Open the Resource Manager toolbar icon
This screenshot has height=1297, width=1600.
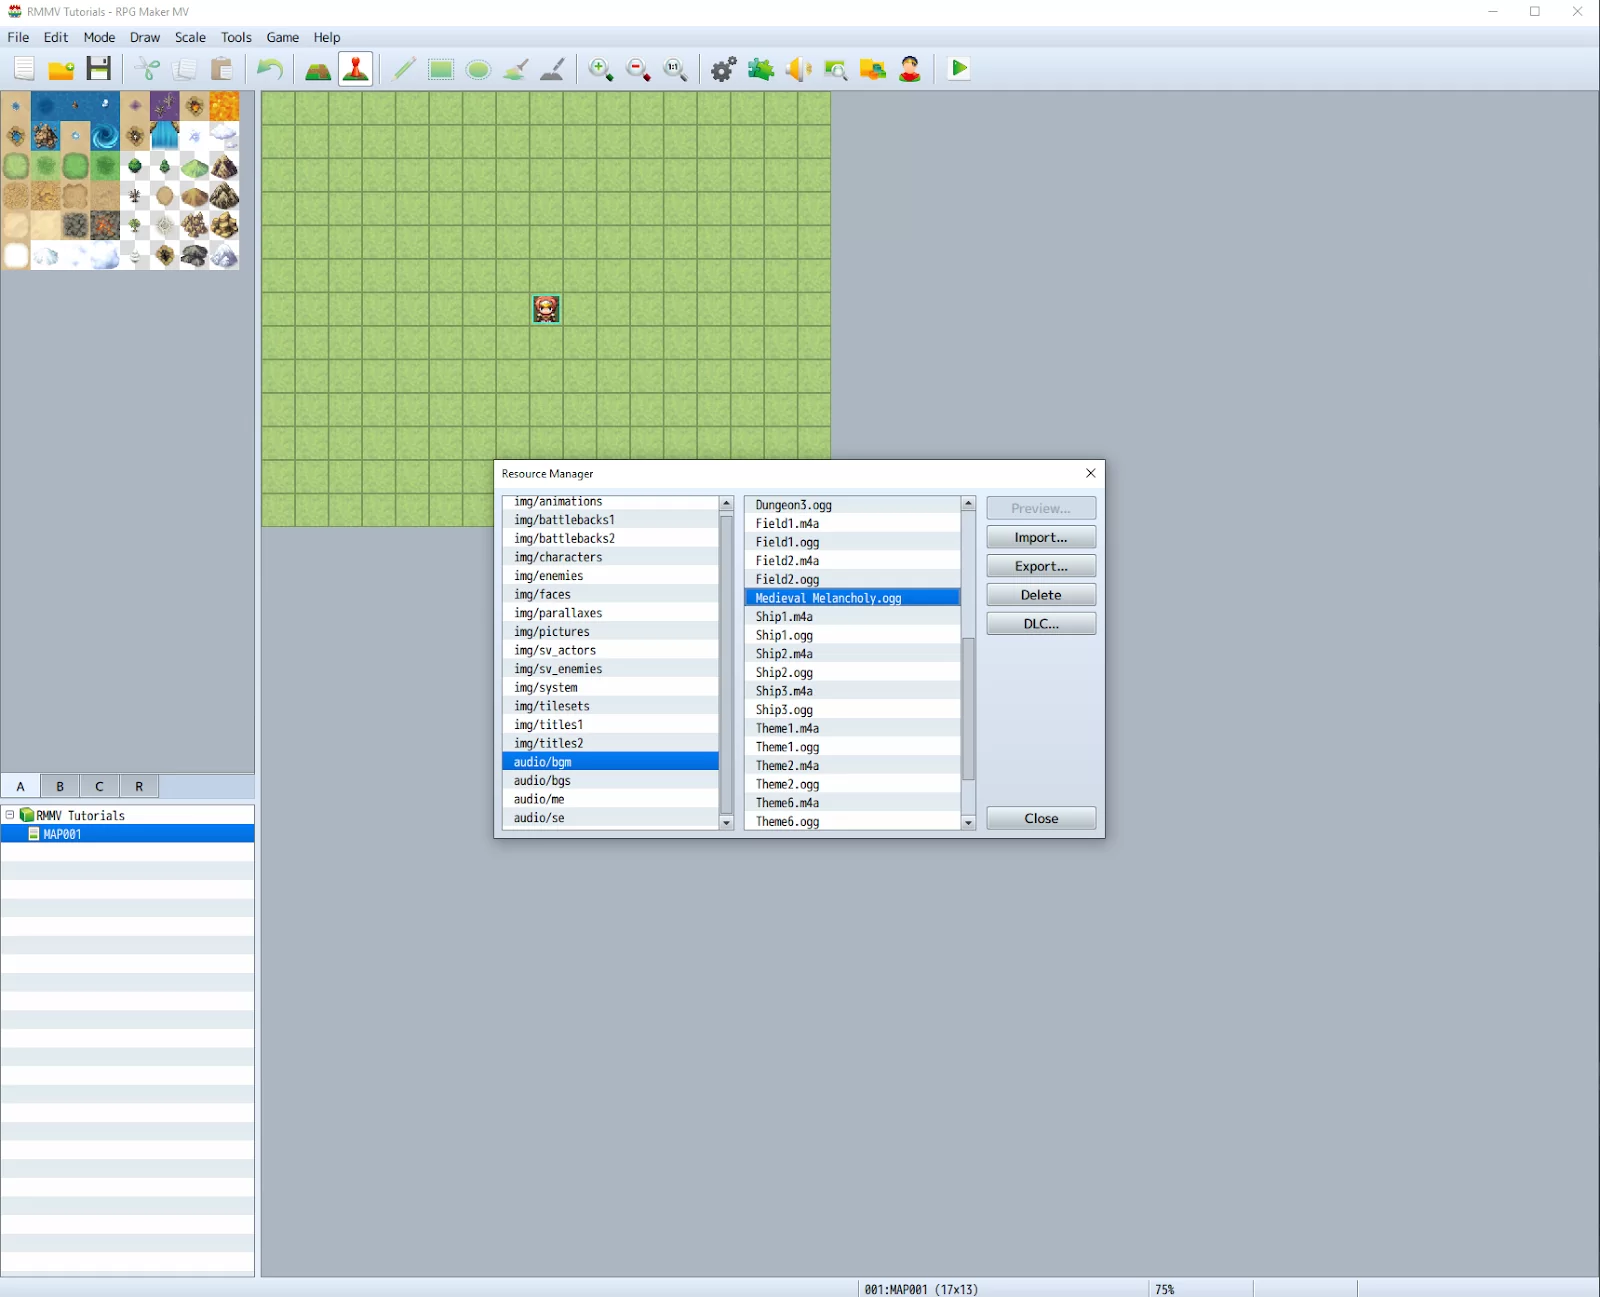point(872,69)
